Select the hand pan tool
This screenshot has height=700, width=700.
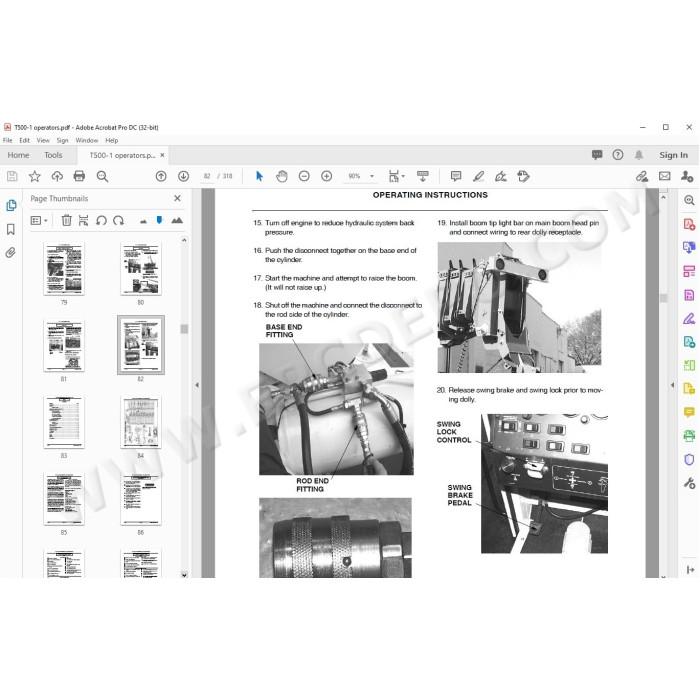coord(282,176)
